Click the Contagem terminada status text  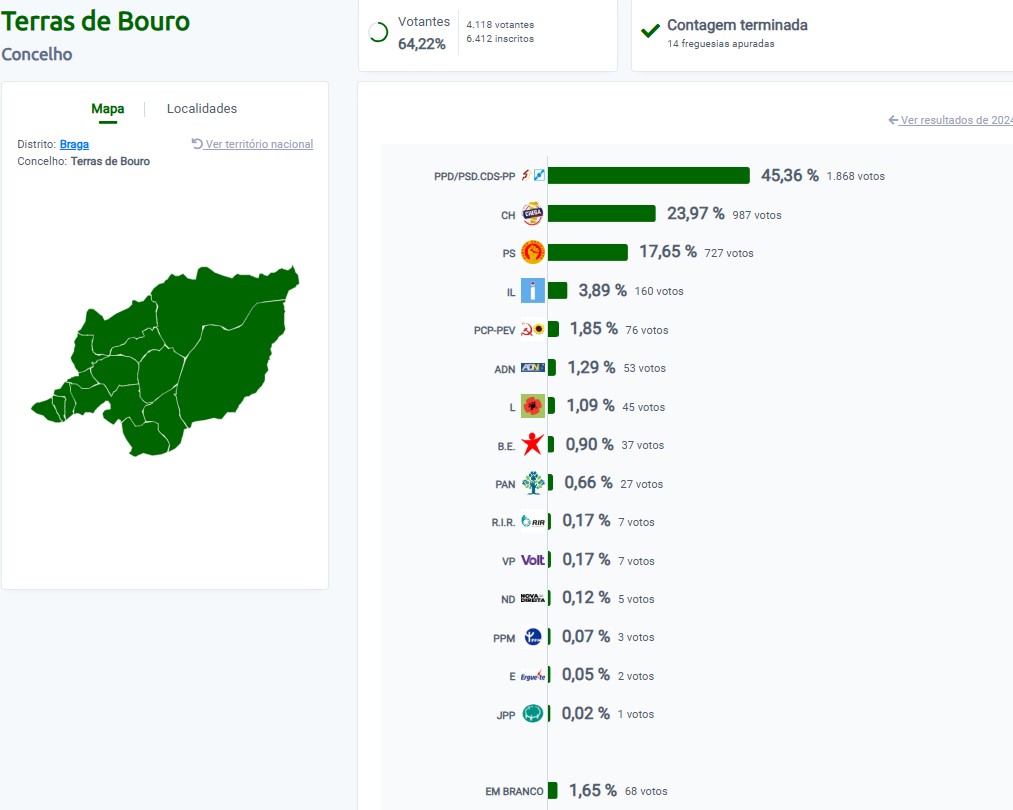[737, 25]
